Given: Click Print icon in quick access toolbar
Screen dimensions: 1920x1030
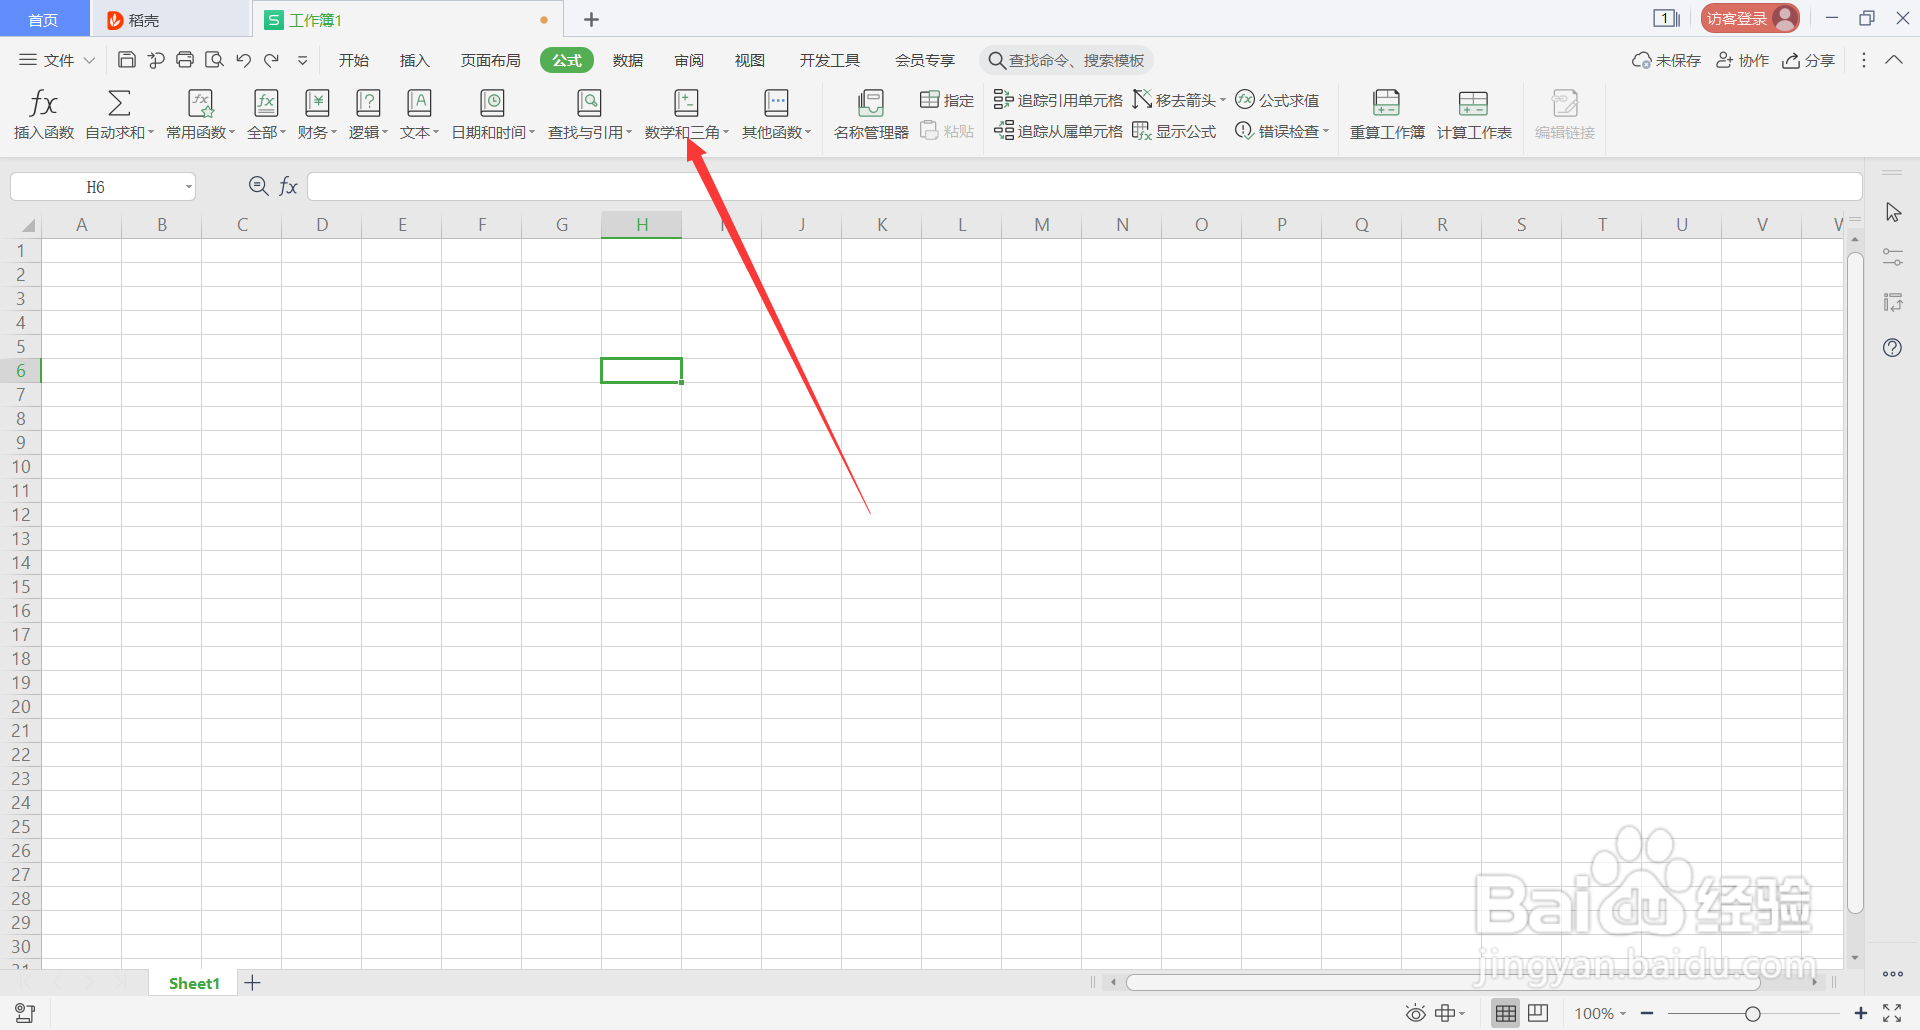Looking at the screenshot, I should click(185, 60).
